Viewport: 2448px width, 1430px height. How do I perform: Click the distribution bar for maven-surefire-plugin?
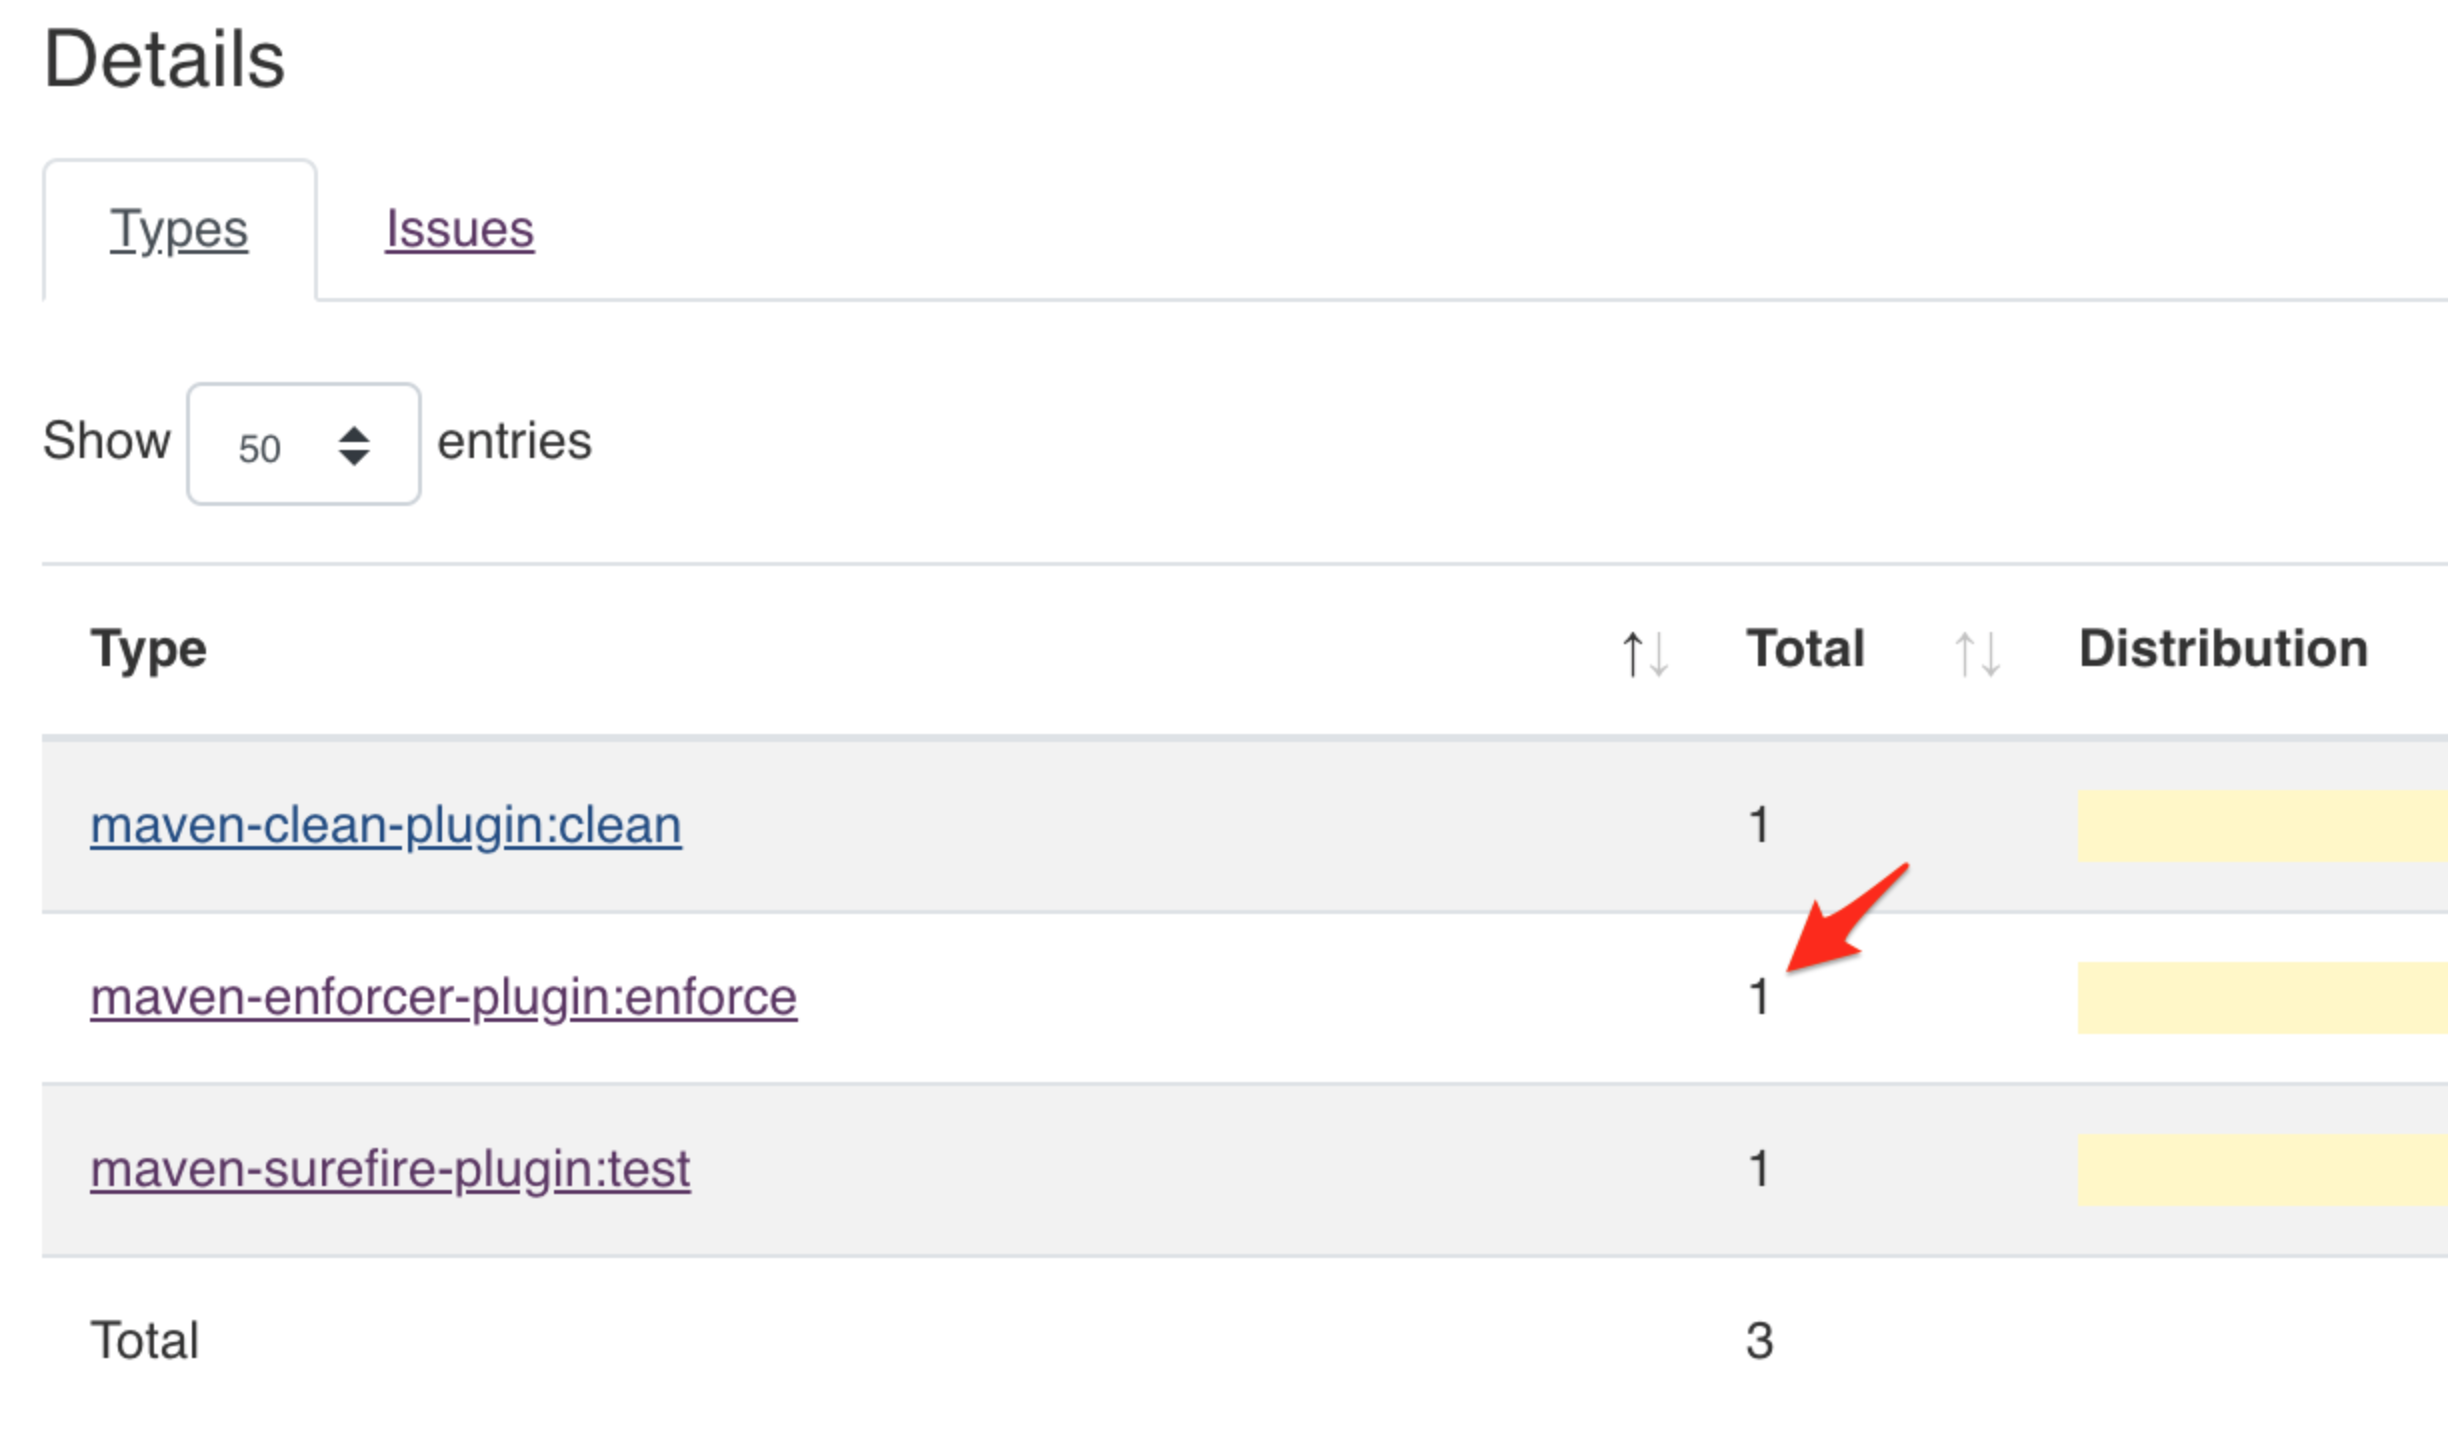tap(2260, 1169)
